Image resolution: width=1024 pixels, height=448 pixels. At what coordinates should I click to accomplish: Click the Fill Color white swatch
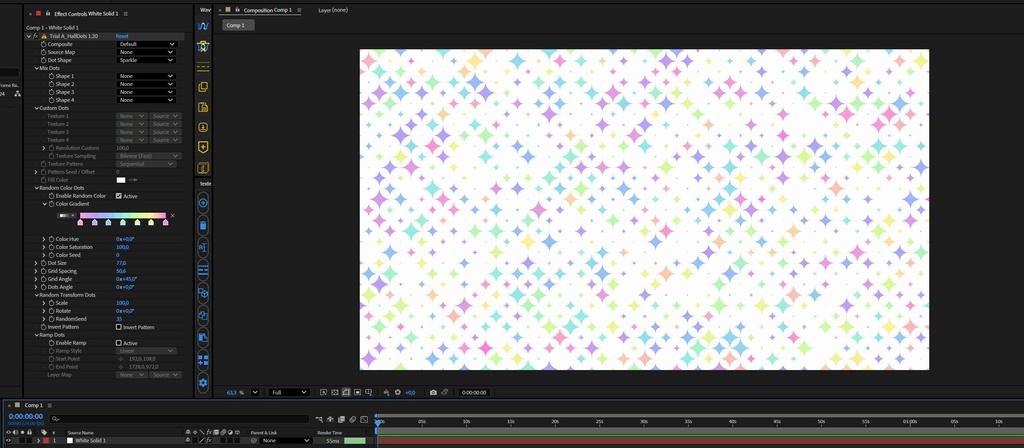(x=121, y=180)
